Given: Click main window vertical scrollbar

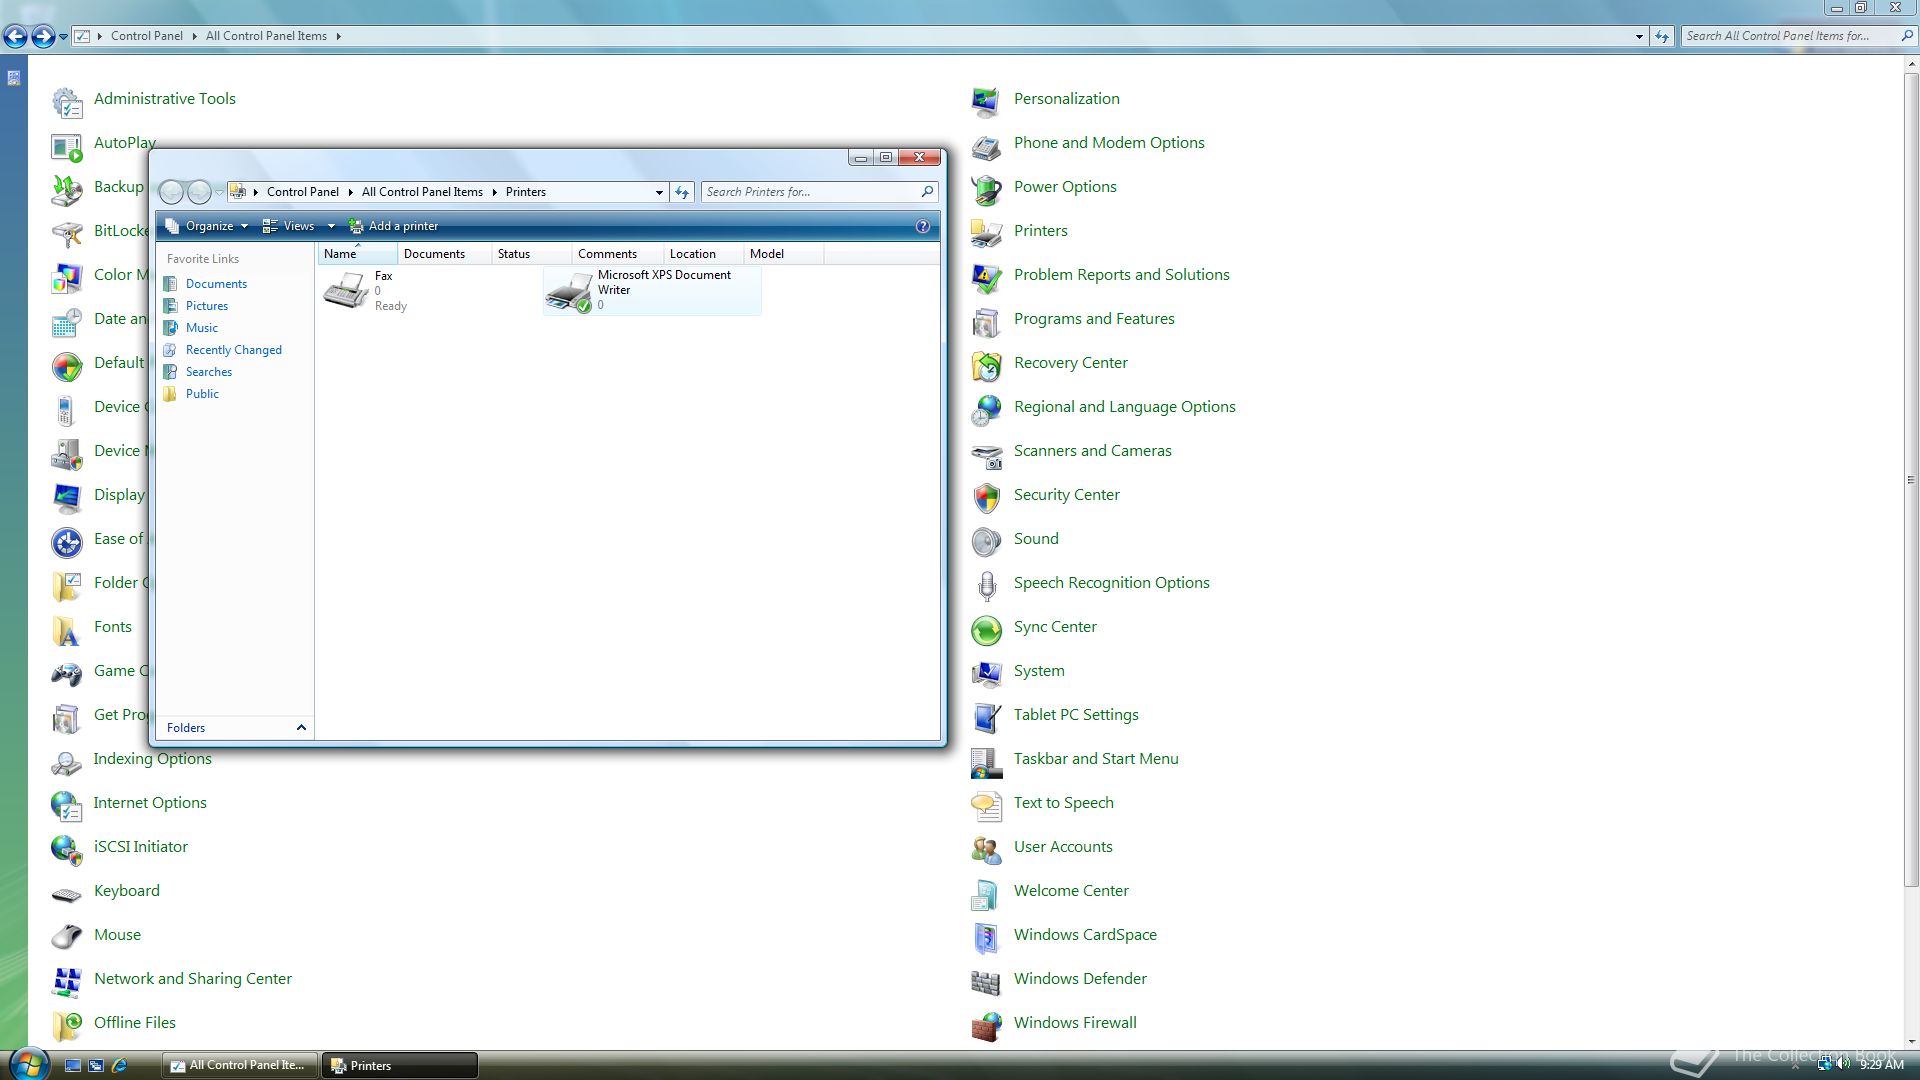Looking at the screenshot, I should (x=1911, y=480).
